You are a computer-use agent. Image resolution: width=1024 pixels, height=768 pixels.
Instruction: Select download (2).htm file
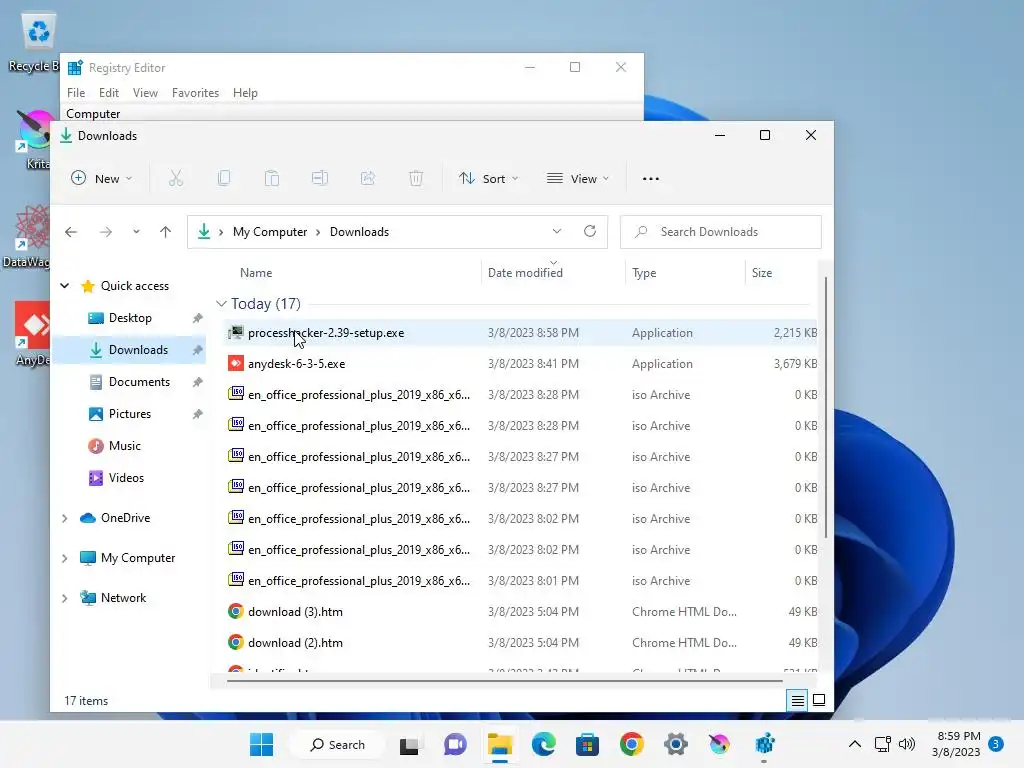tap(520, 643)
